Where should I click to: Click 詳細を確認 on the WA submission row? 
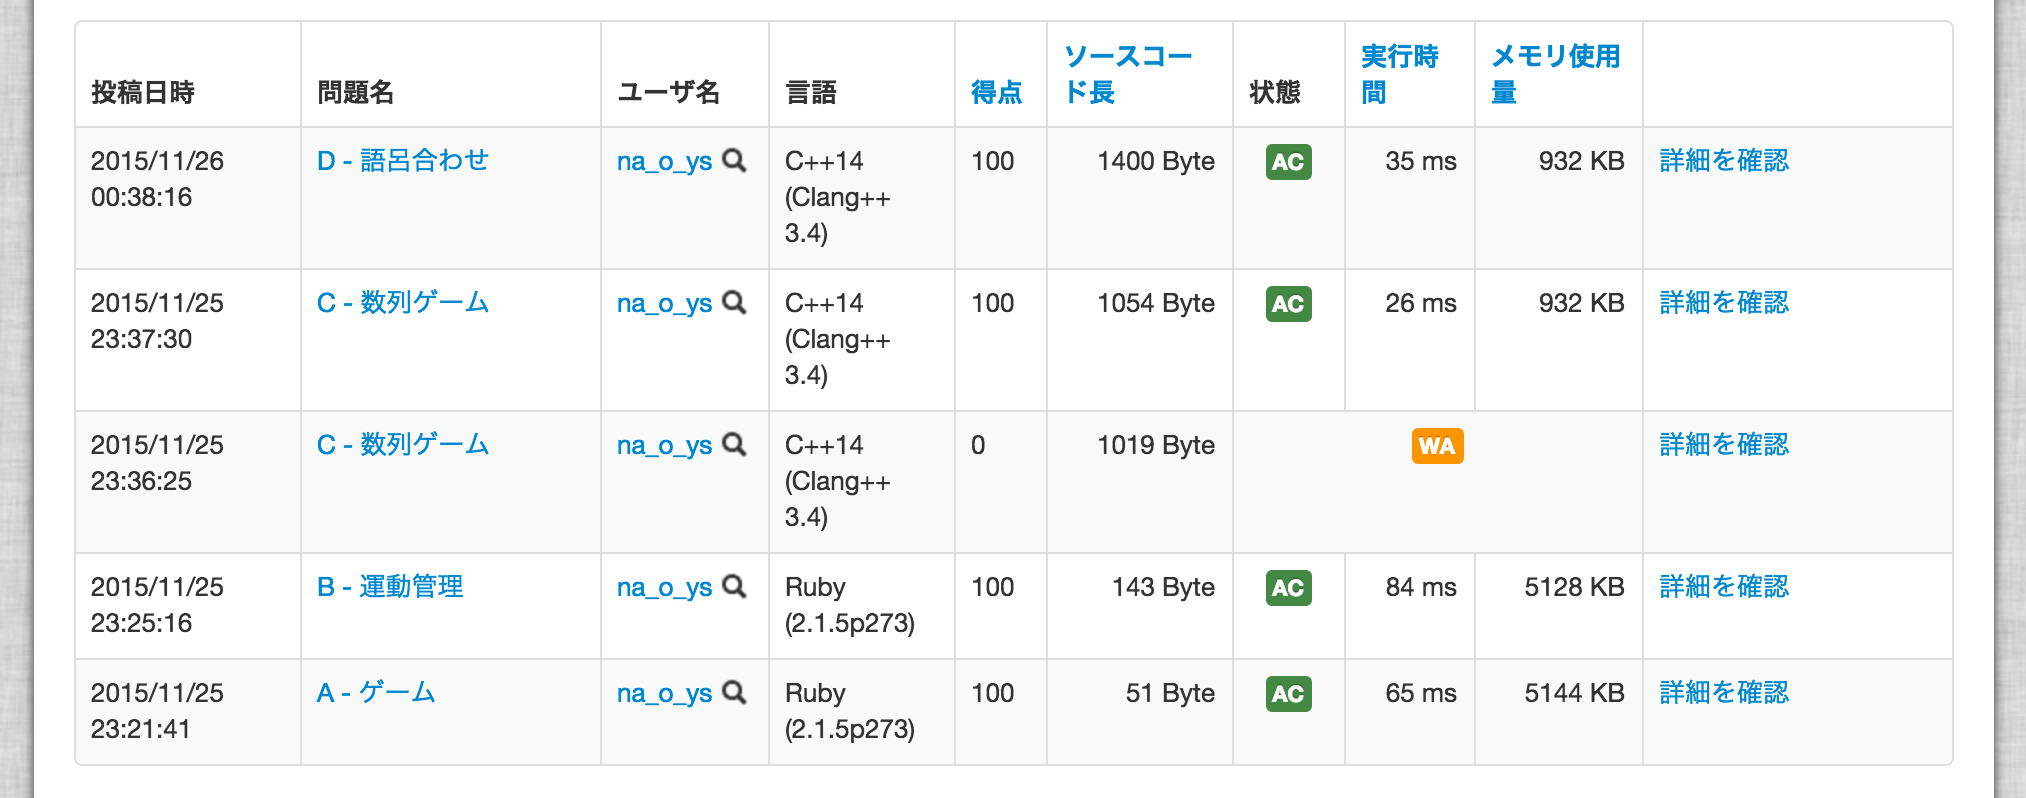click(x=1723, y=446)
